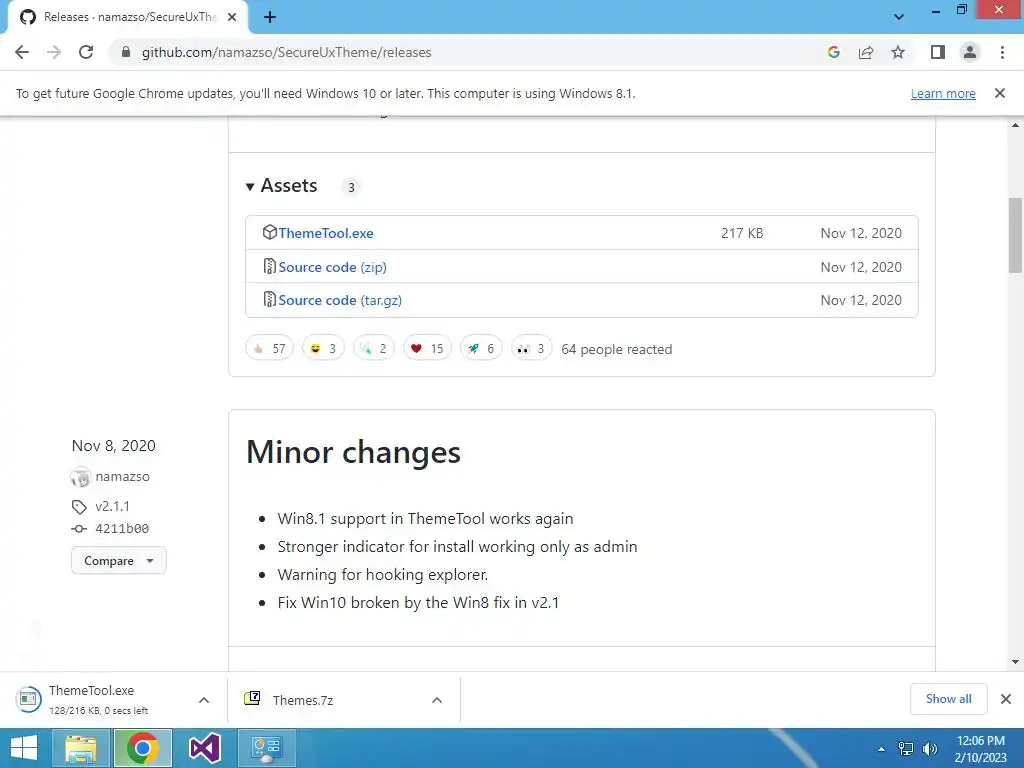Open commit 4211b00
The height and width of the screenshot is (768, 1024).
click(122, 528)
